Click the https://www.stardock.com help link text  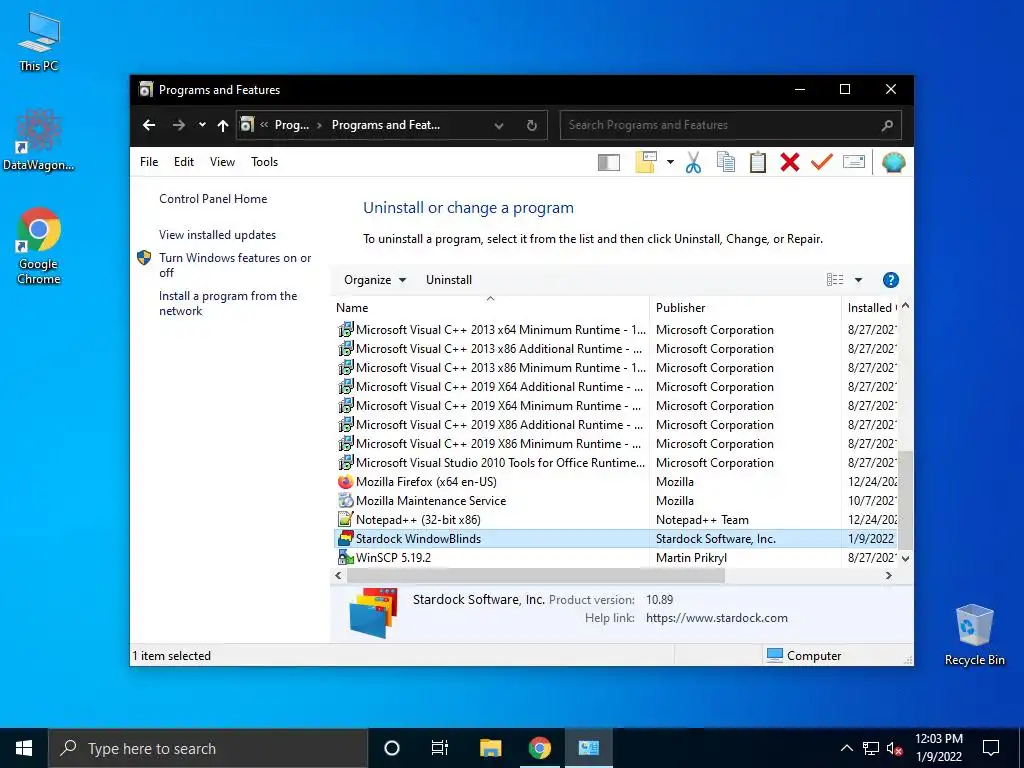click(716, 618)
